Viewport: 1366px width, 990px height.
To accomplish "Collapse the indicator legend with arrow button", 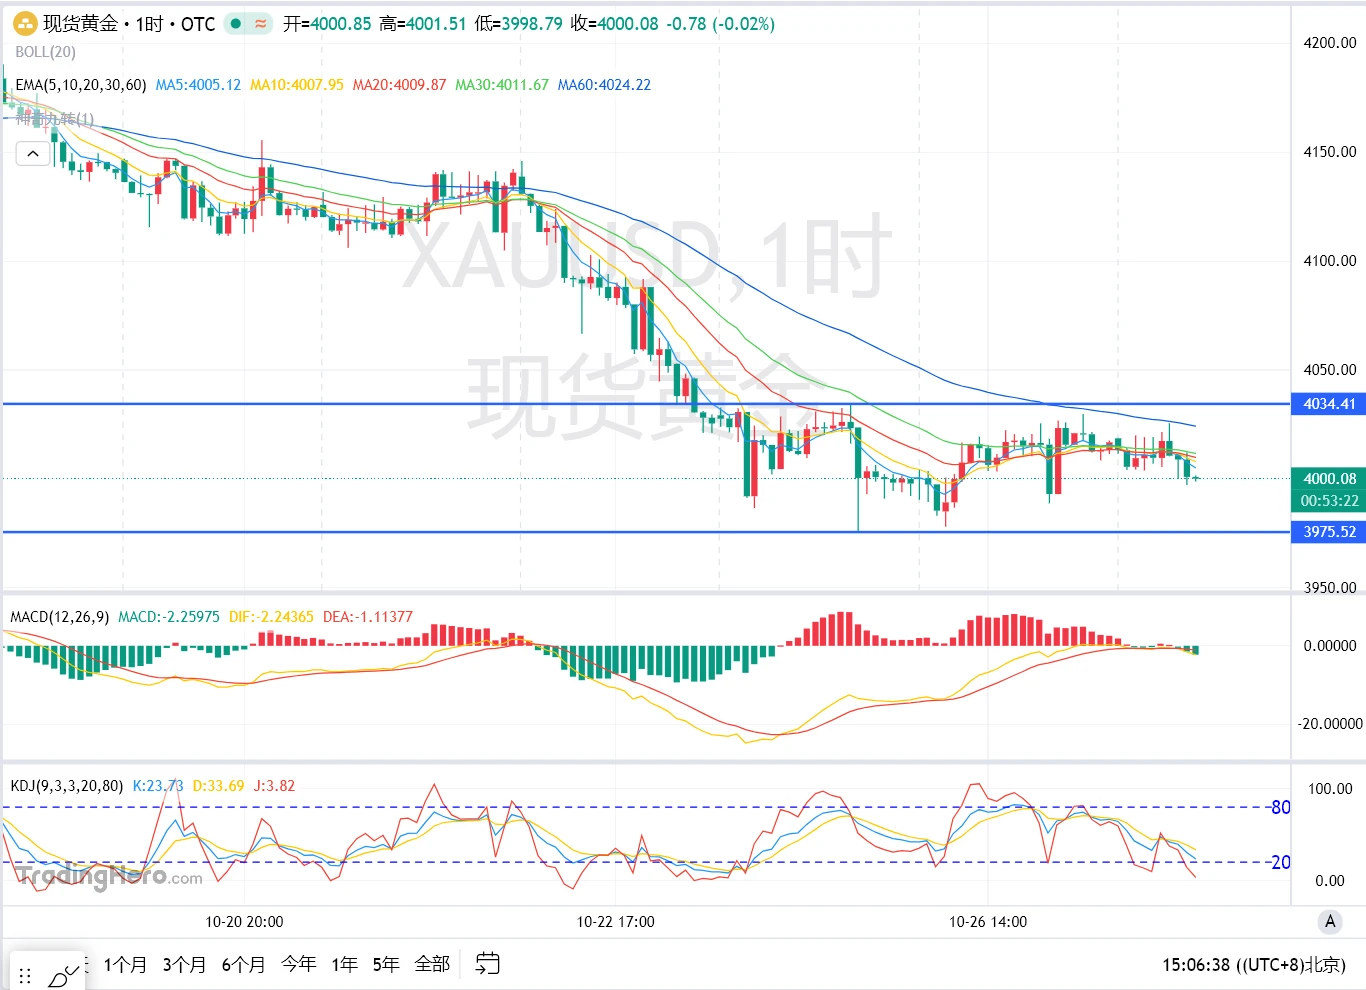I will (x=33, y=154).
